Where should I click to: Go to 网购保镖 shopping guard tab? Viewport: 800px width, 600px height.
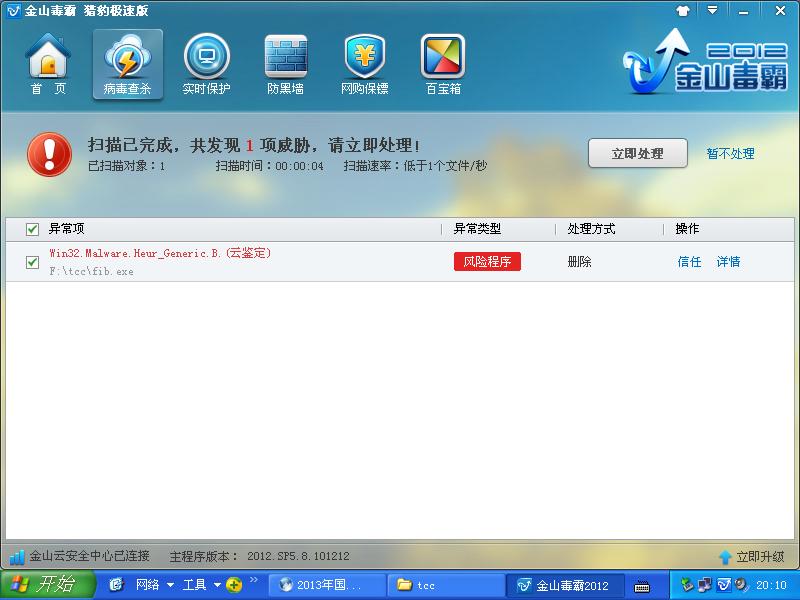click(x=364, y=64)
